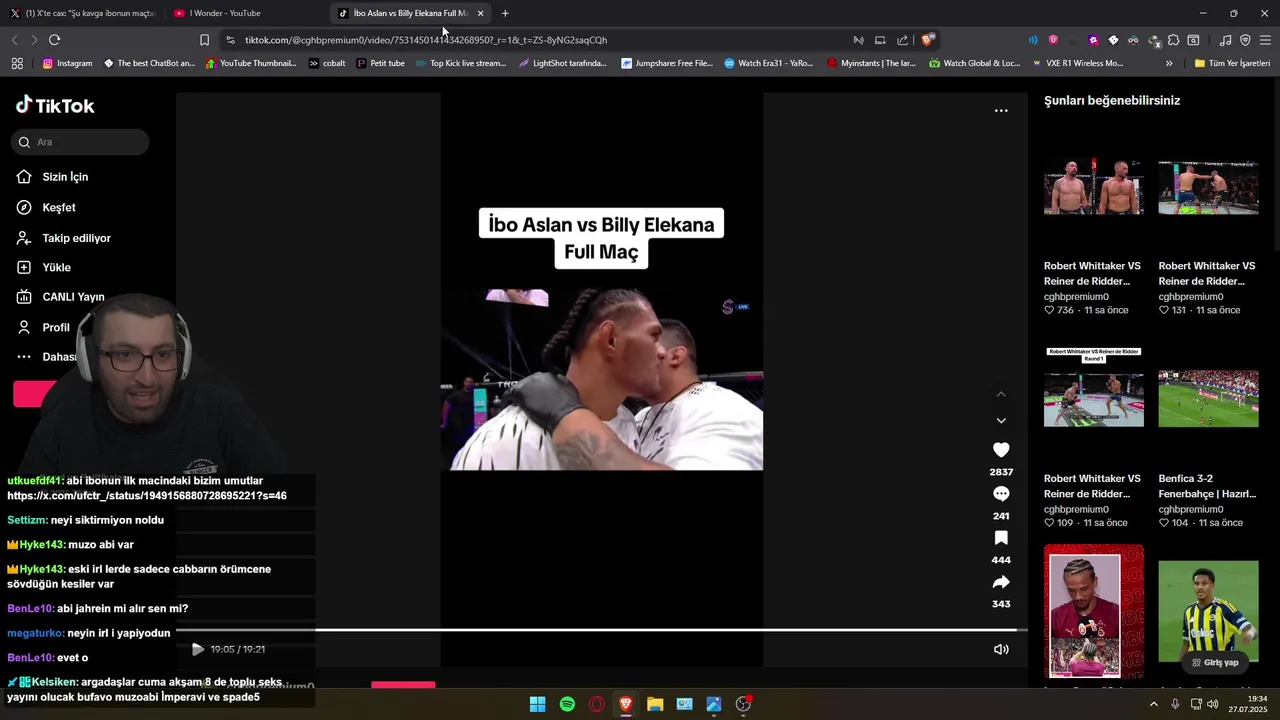Open the Brave VPN shield icon
The image size is (1280, 720).
(x=1245, y=40)
